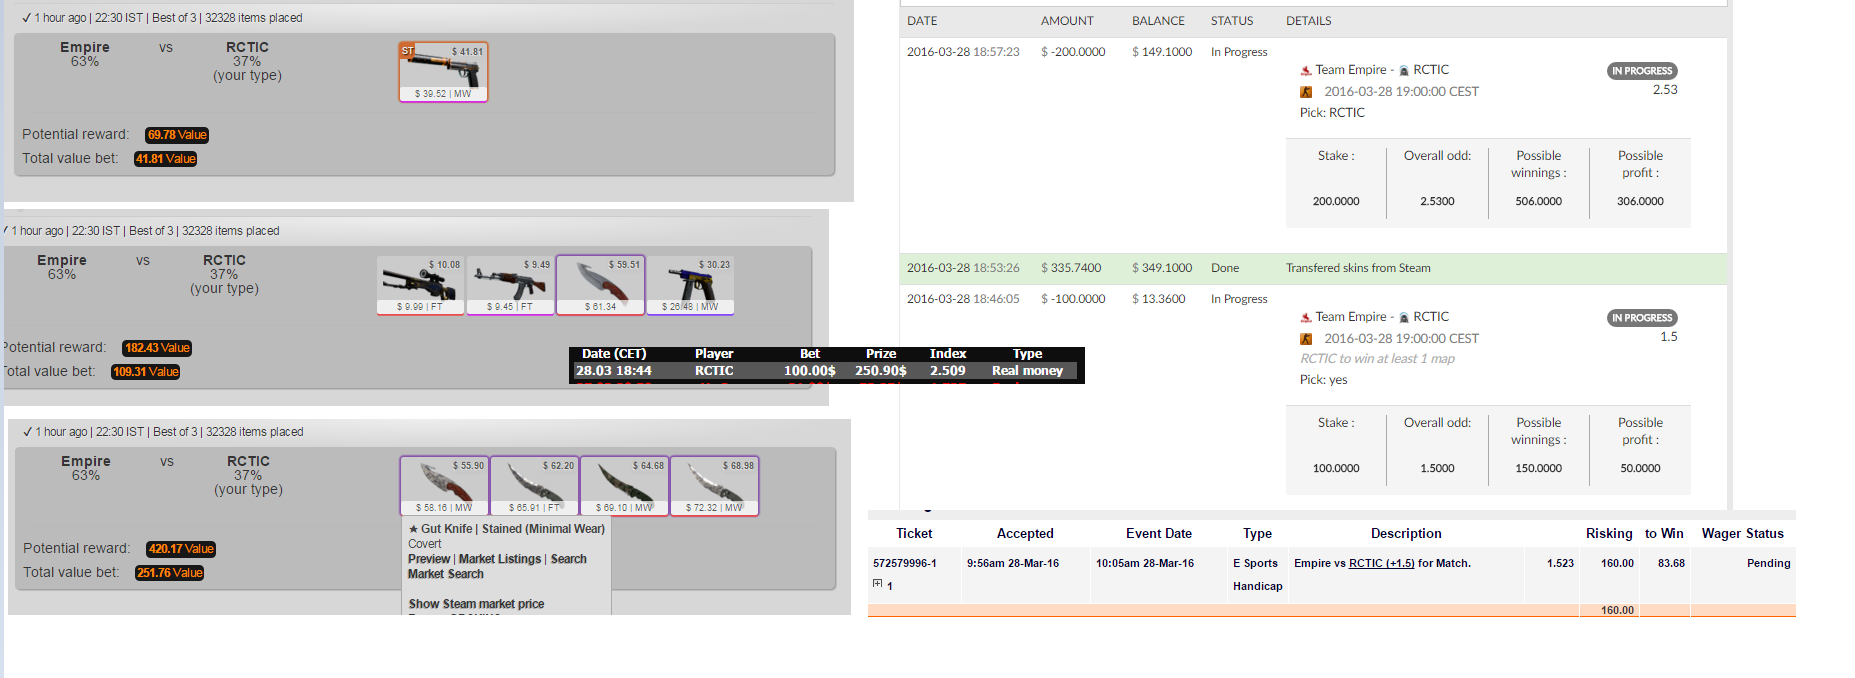The width and height of the screenshot is (1855, 678).
Task: Click Search link after Market Listings
Action: pos(569,559)
